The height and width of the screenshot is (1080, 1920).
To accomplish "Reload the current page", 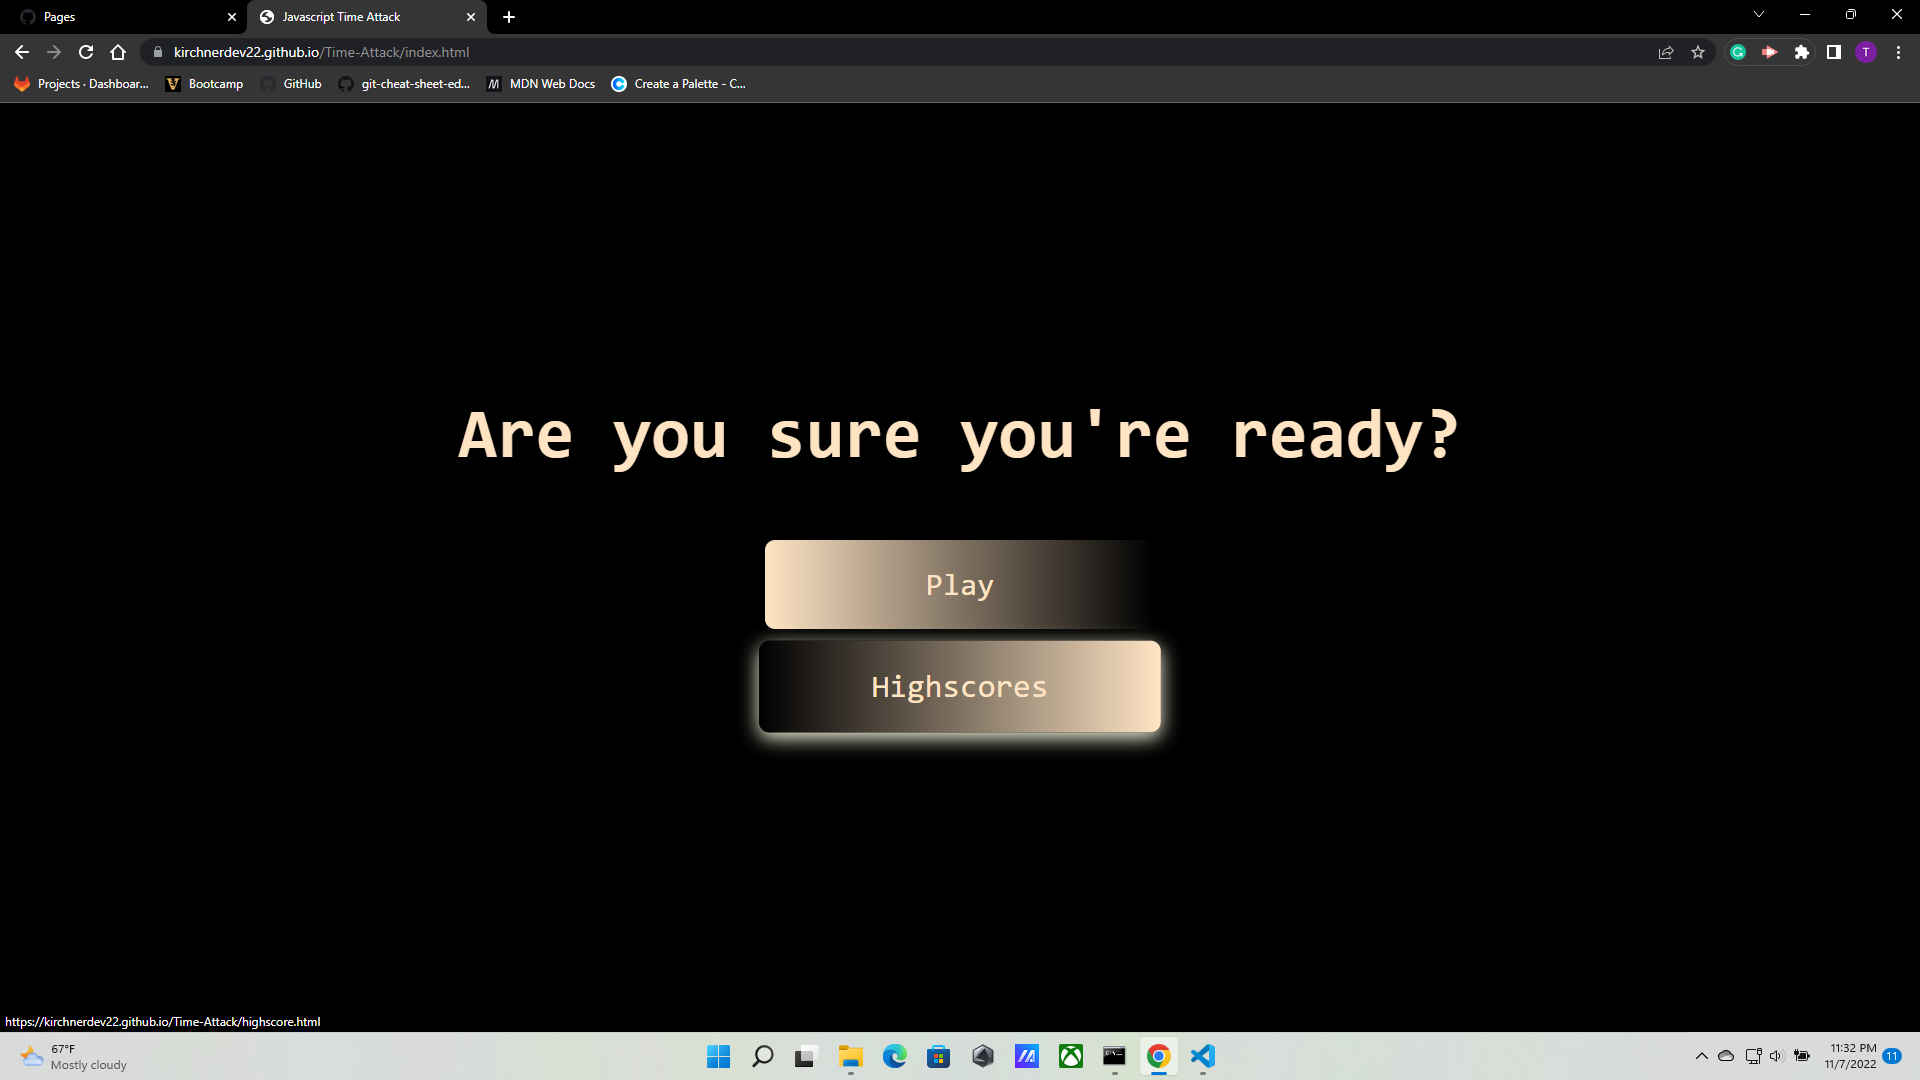I will (x=86, y=52).
